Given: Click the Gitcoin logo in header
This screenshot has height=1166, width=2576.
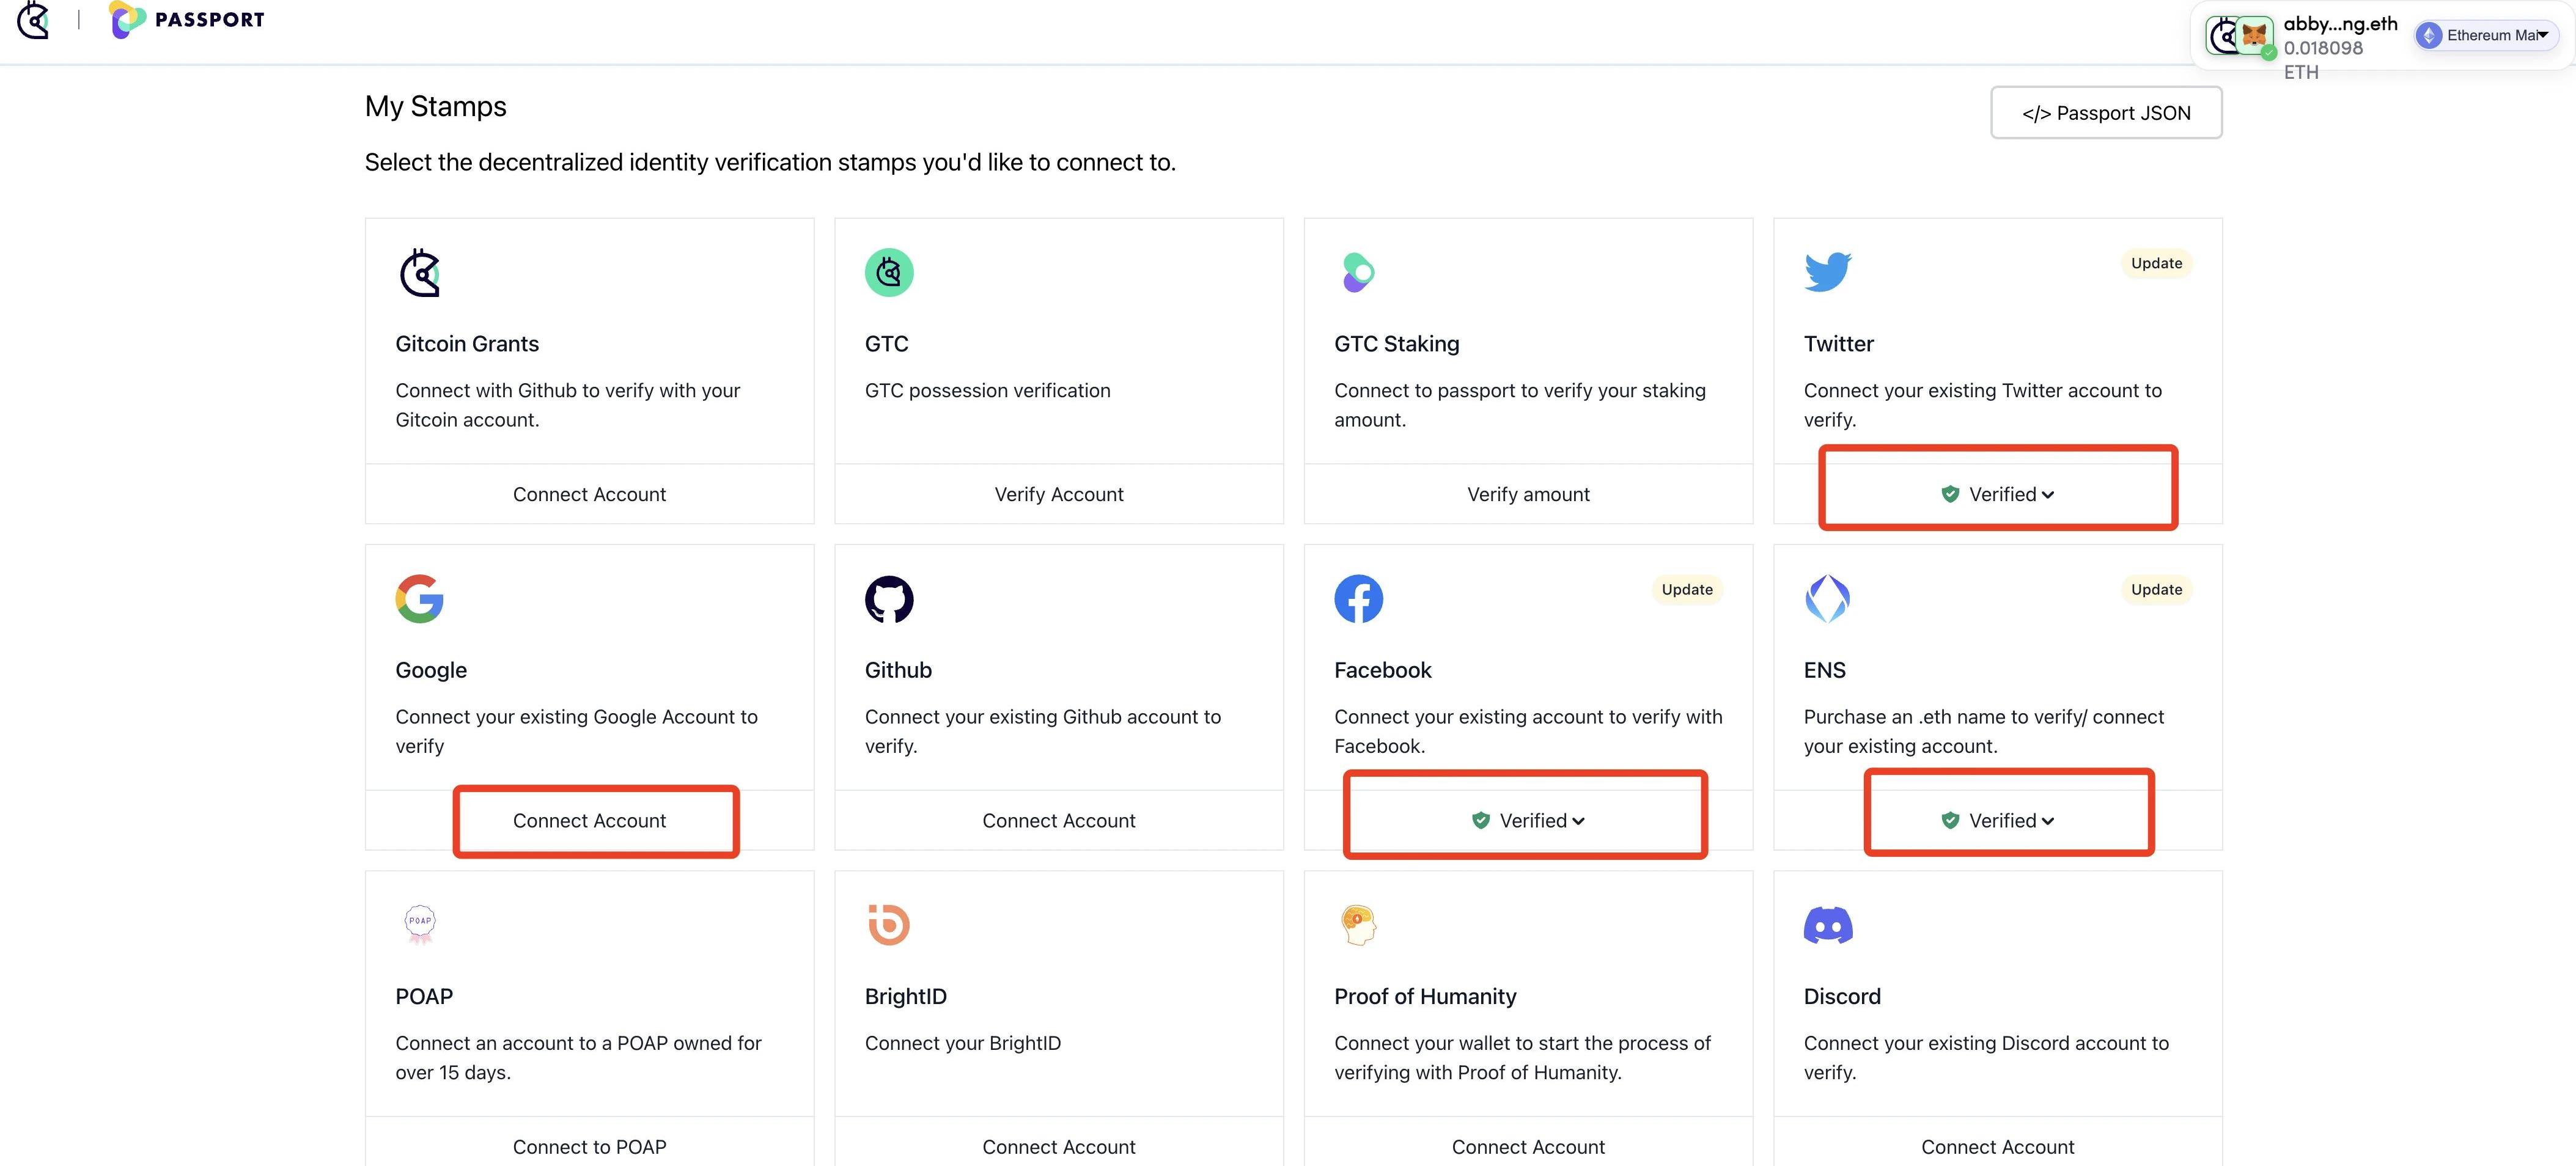Looking at the screenshot, I should click(33, 20).
